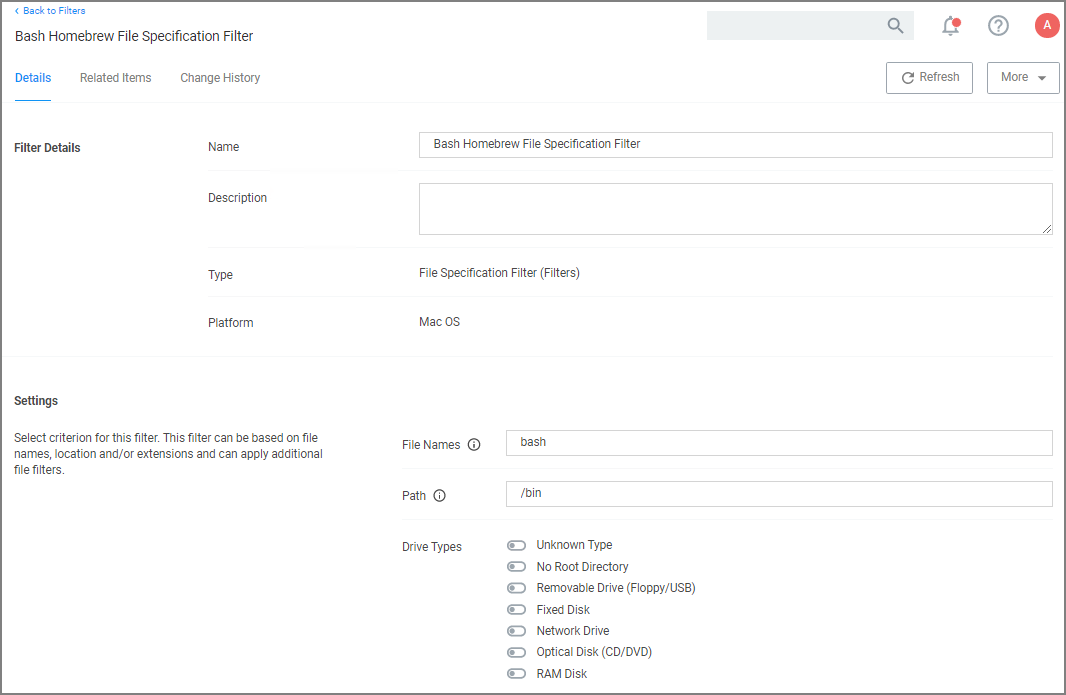Viewport: 1066px width, 695px height.
Task: Expand the More dropdown
Action: pos(1023,78)
